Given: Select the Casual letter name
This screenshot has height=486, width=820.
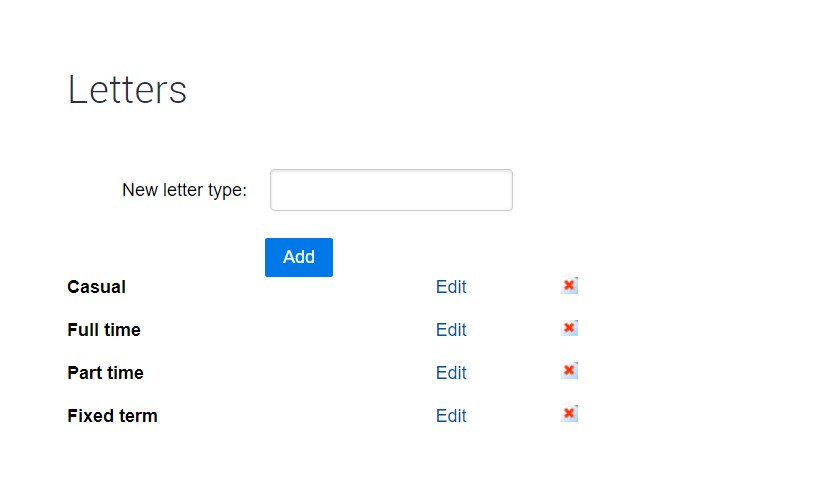Looking at the screenshot, I should tap(96, 287).
